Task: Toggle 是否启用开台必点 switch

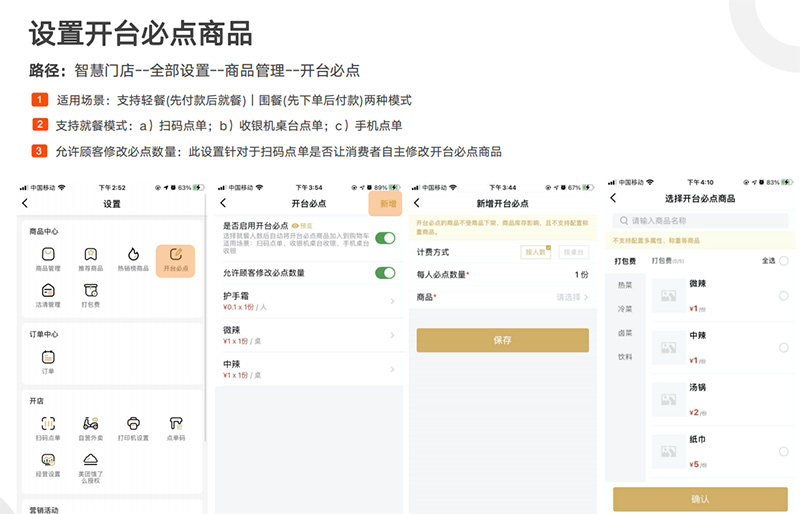Action: click(x=385, y=238)
